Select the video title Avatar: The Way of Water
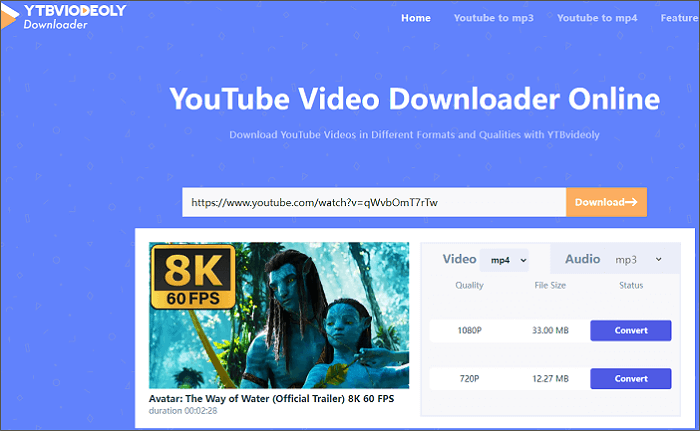The height and width of the screenshot is (431, 700). 271,398
